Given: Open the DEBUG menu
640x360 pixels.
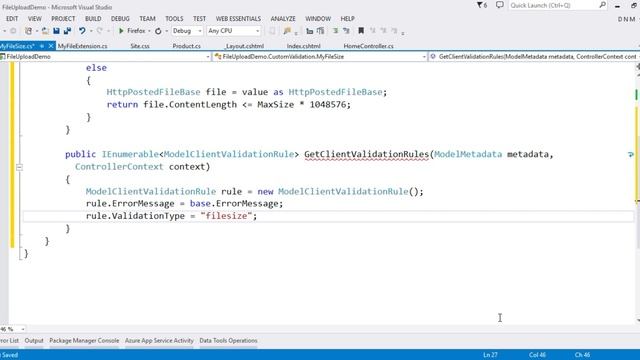Looking at the screenshot, I should 120,19.
